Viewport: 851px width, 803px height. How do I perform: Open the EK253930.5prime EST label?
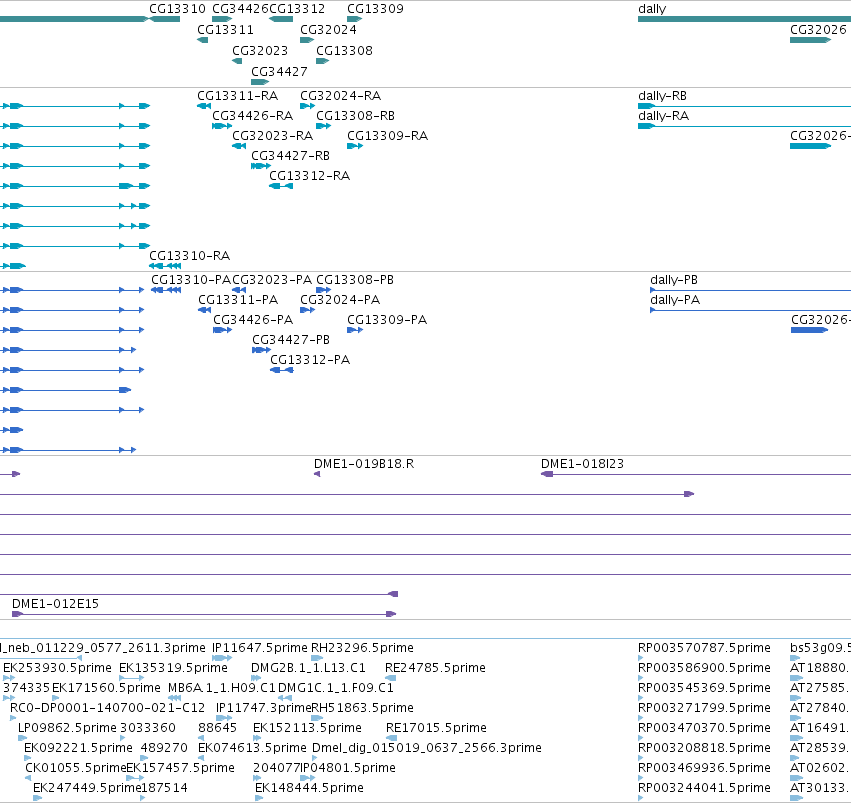[57, 668]
